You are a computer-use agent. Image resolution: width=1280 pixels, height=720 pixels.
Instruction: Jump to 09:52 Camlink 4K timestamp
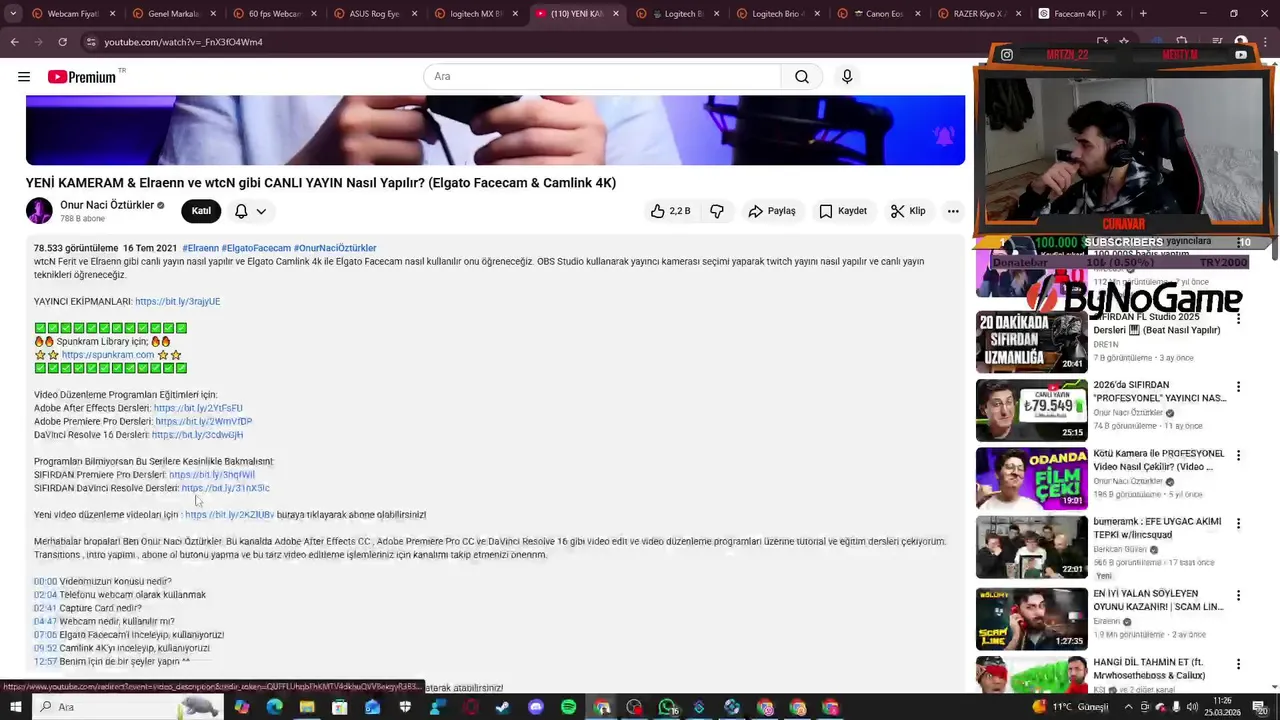point(45,648)
